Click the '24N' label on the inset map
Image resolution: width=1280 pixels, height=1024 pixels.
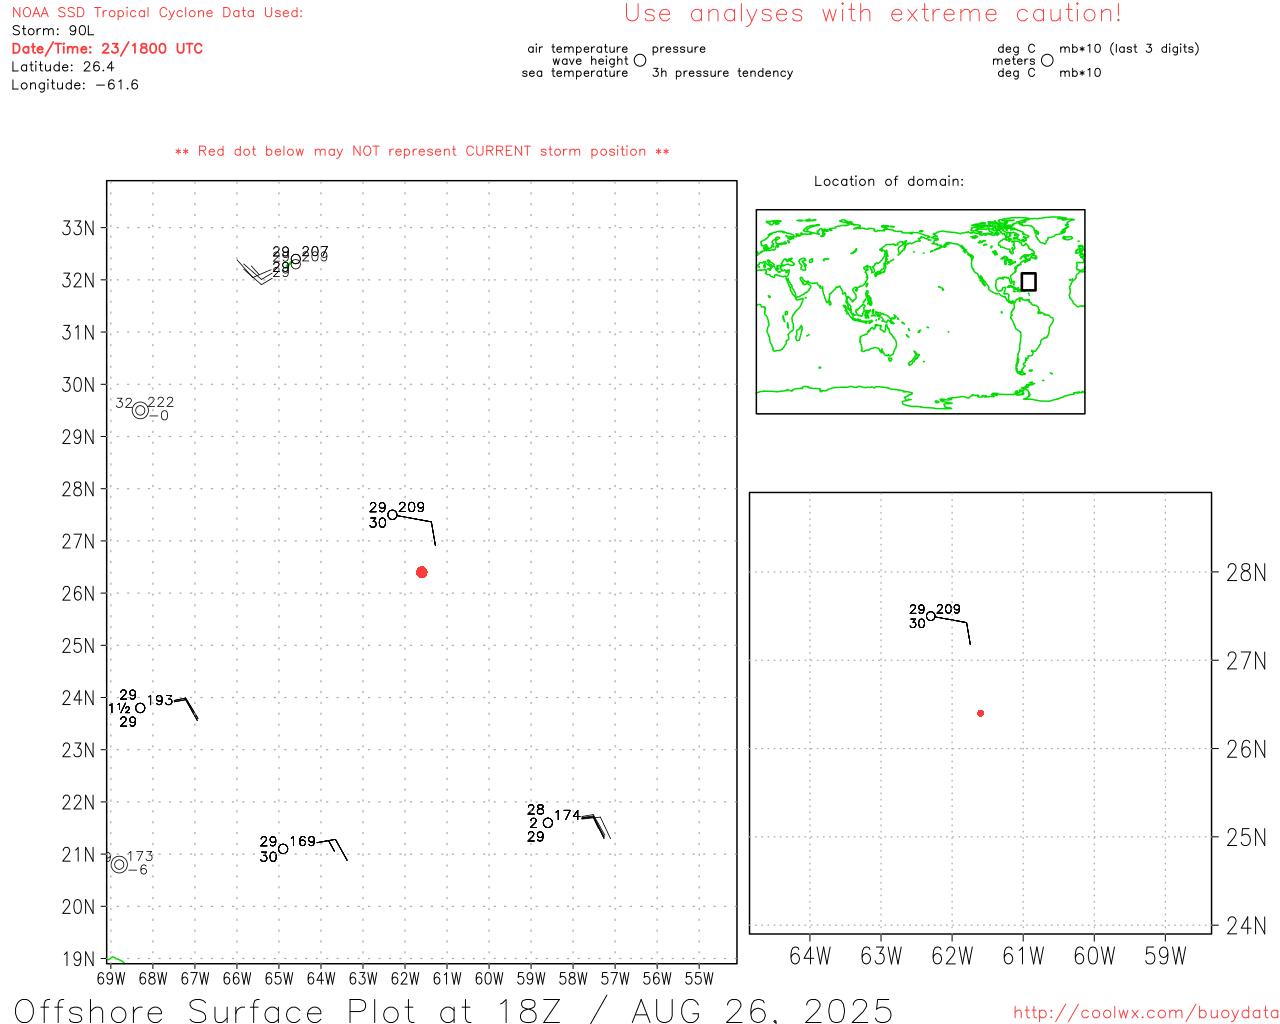[1246, 926]
